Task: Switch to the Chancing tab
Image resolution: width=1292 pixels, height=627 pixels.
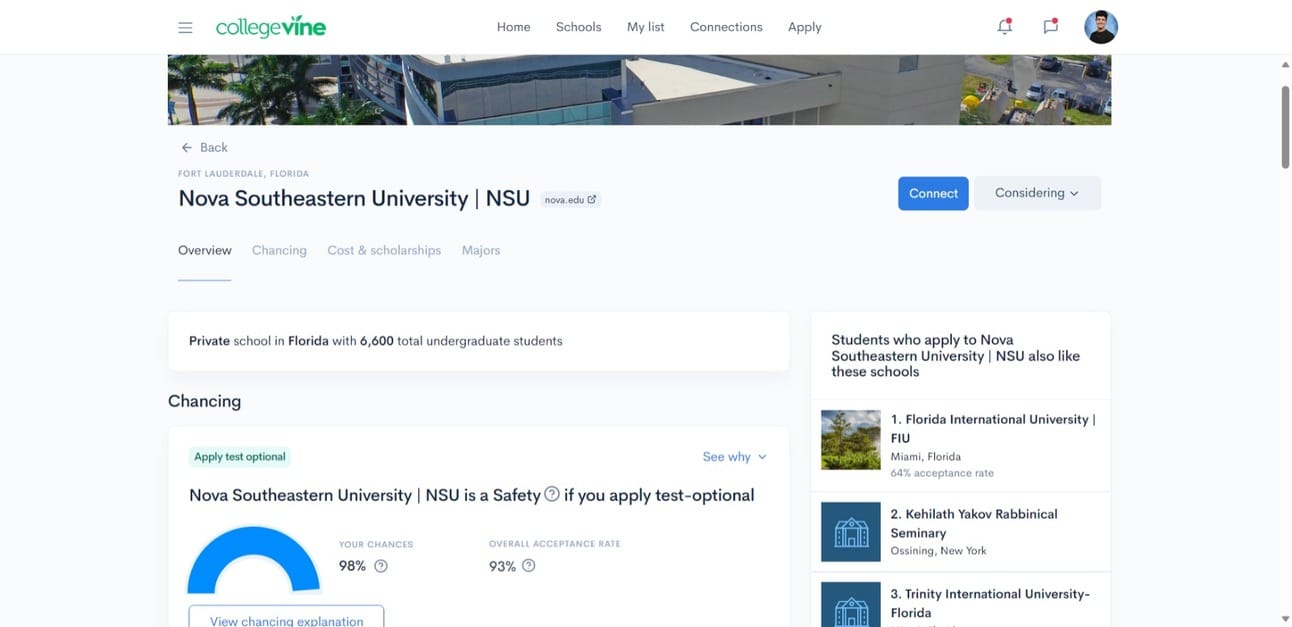Action: 279,250
